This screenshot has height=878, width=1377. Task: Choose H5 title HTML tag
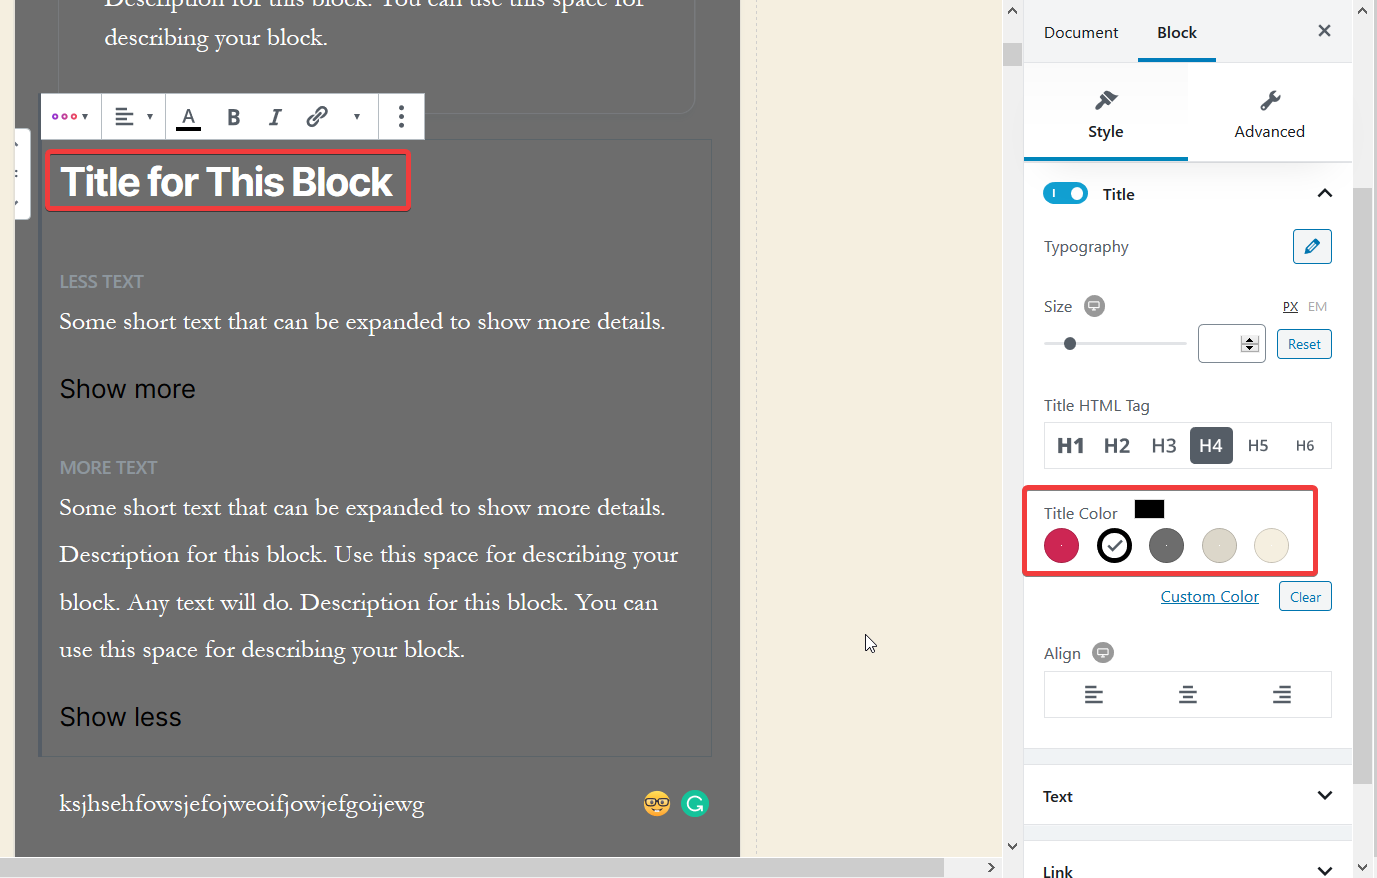click(x=1258, y=446)
